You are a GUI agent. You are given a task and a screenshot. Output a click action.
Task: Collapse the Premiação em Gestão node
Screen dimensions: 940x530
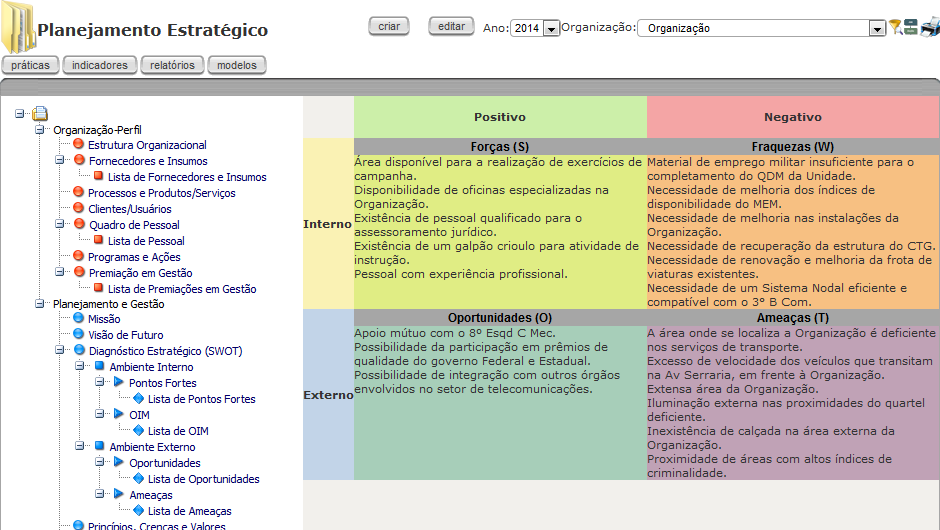59,272
